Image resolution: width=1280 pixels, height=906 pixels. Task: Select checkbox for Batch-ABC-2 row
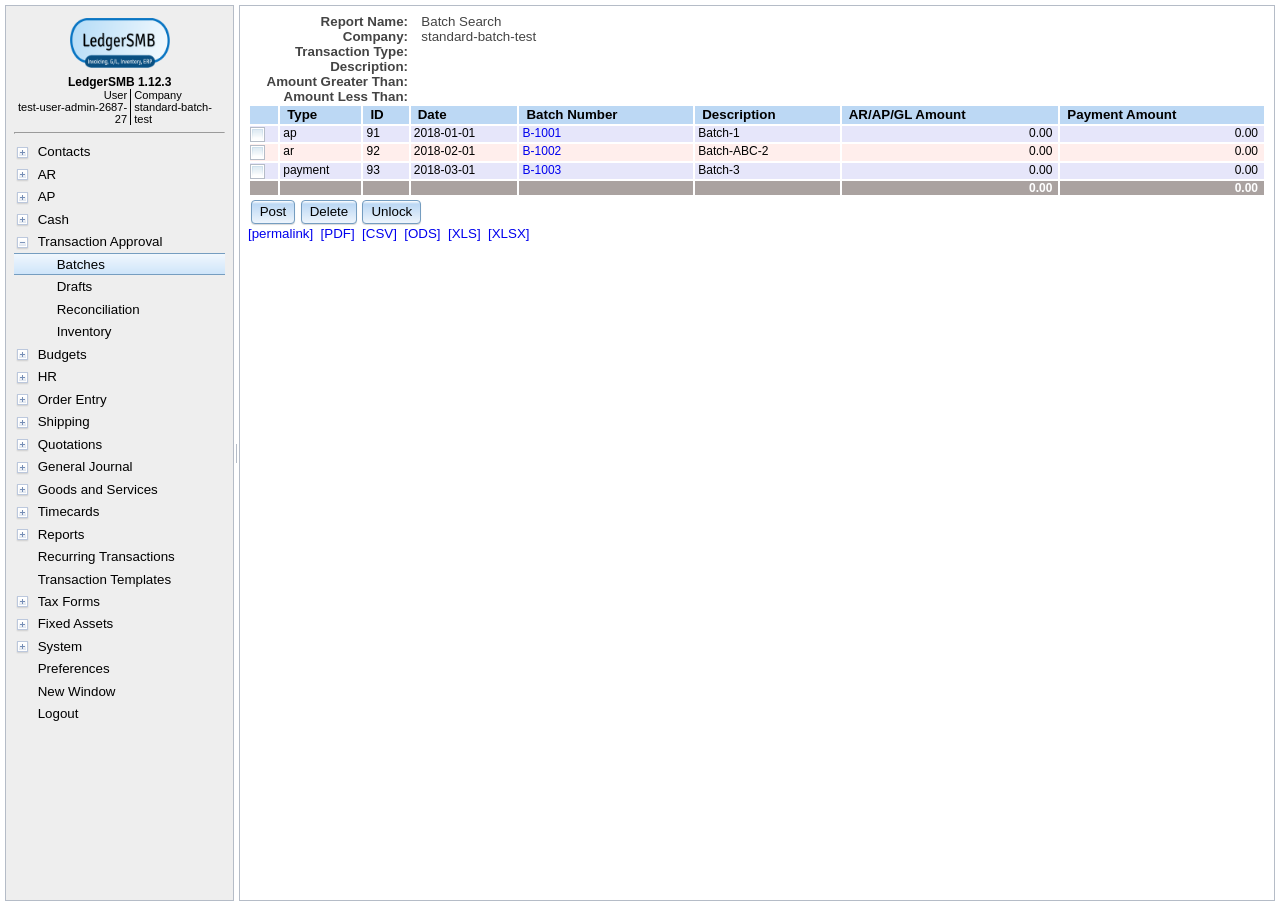(258, 152)
